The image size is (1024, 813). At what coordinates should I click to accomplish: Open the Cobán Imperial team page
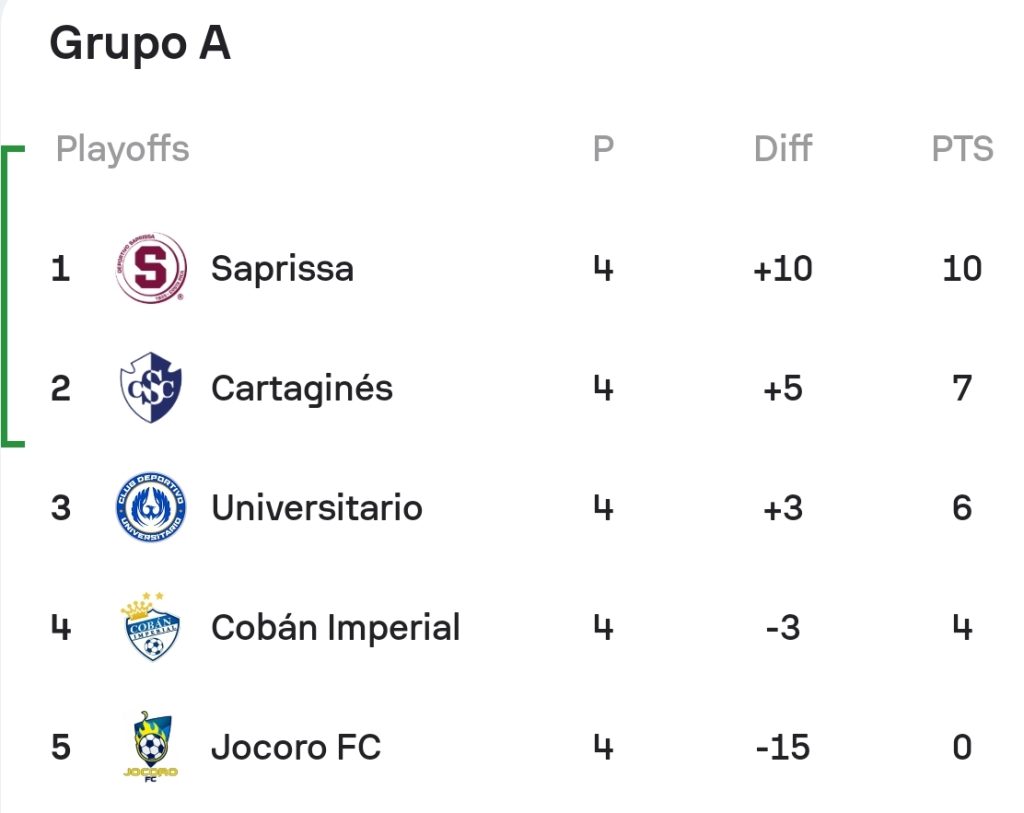pos(336,628)
